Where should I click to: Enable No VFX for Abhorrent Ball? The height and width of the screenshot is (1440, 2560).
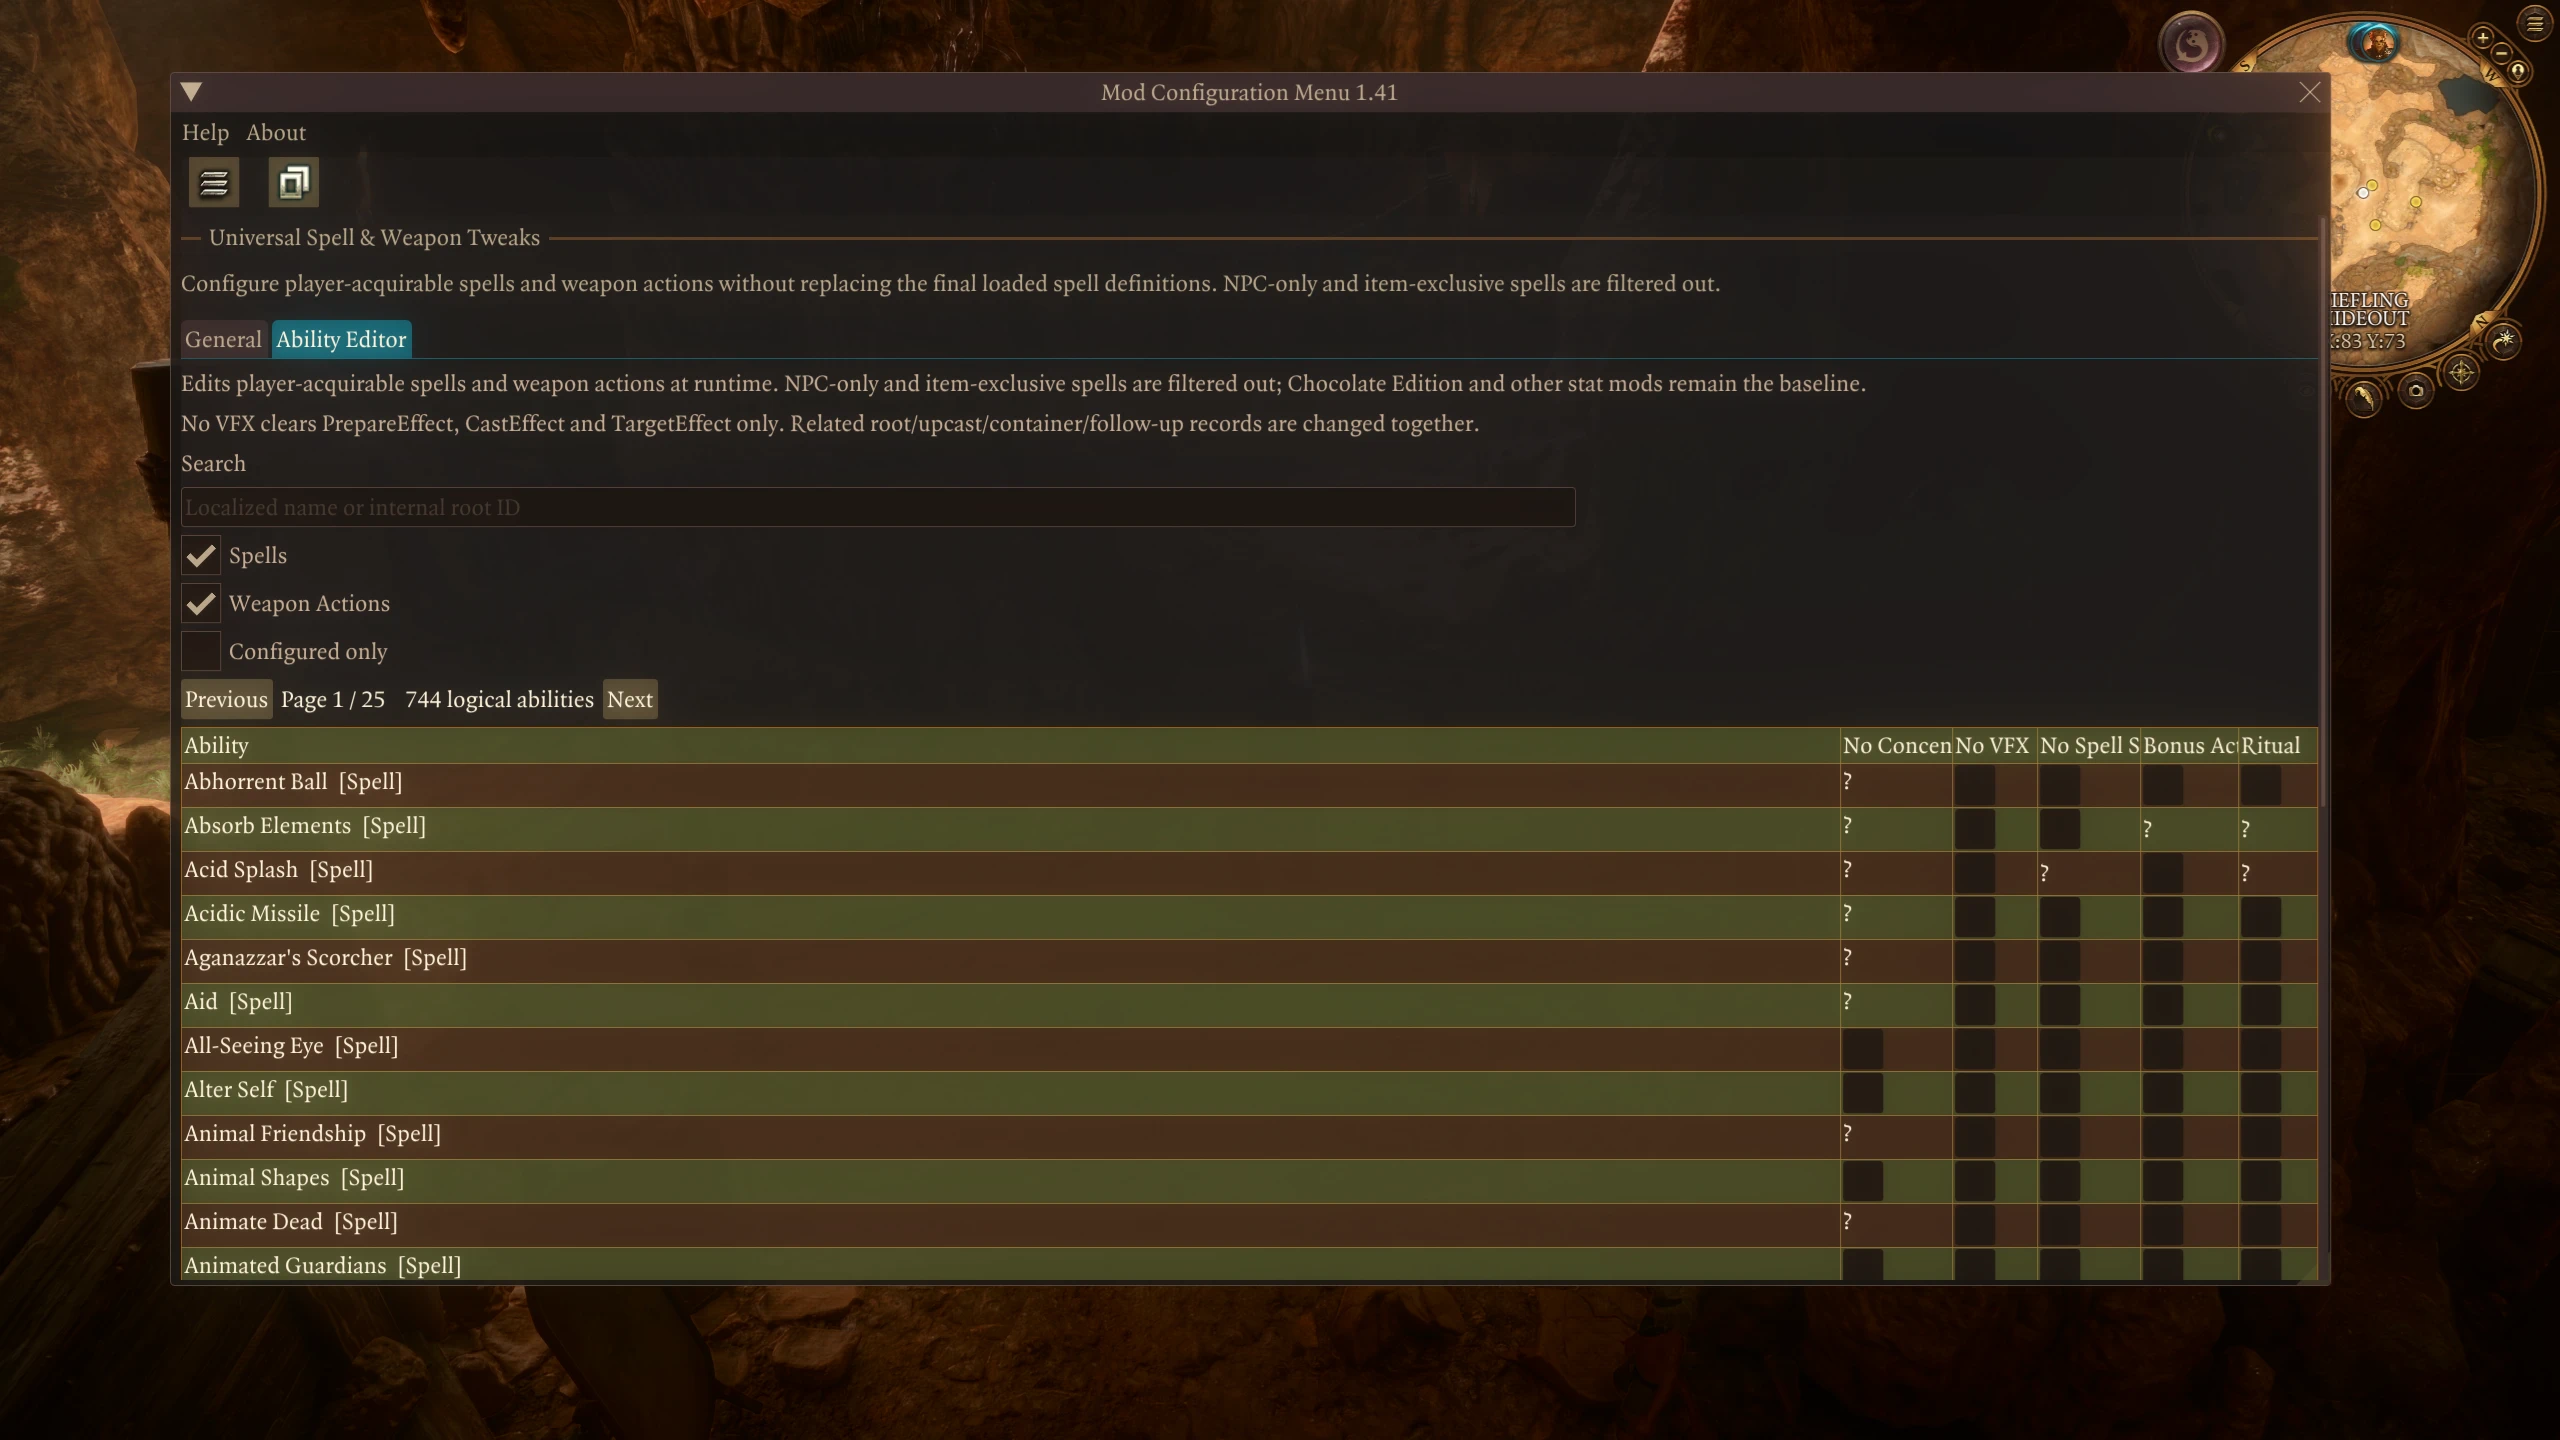point(1975,786)
